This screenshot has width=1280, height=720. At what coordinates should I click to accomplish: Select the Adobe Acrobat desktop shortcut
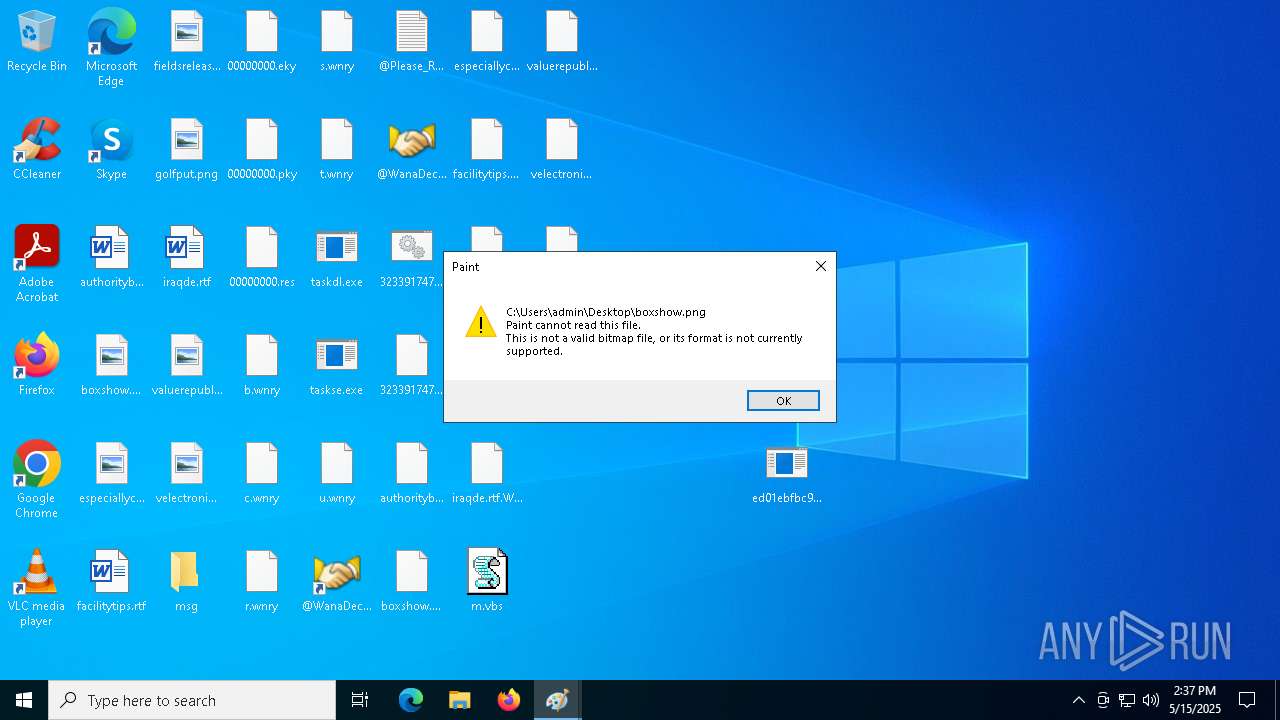pos(37,264)
